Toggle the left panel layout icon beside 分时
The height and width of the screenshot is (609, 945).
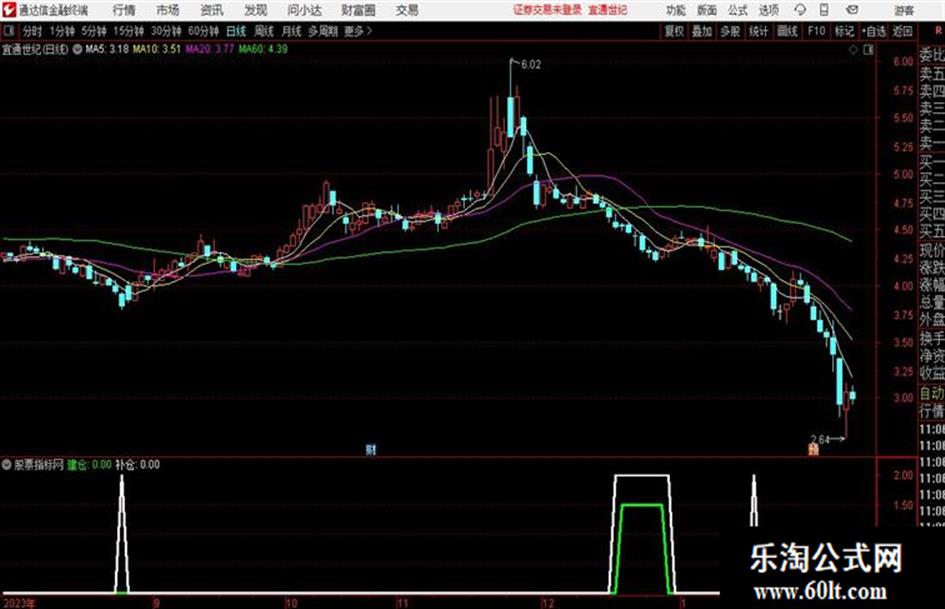(9, 31)
